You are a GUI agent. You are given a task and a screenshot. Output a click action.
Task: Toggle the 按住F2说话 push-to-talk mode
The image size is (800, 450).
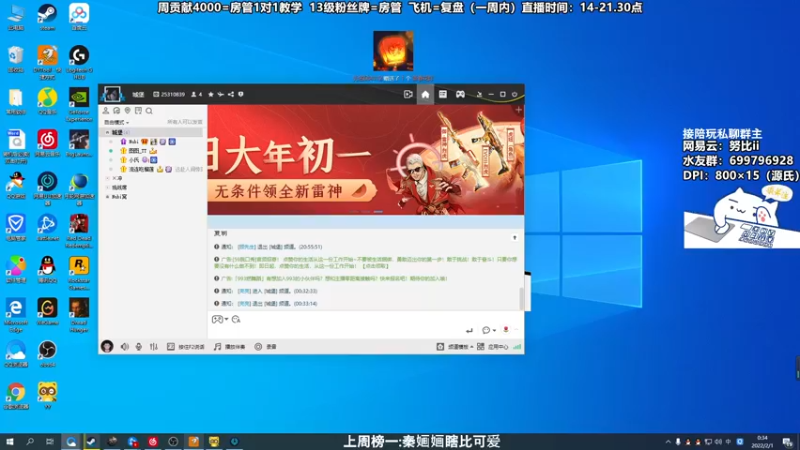pos(186,346)
